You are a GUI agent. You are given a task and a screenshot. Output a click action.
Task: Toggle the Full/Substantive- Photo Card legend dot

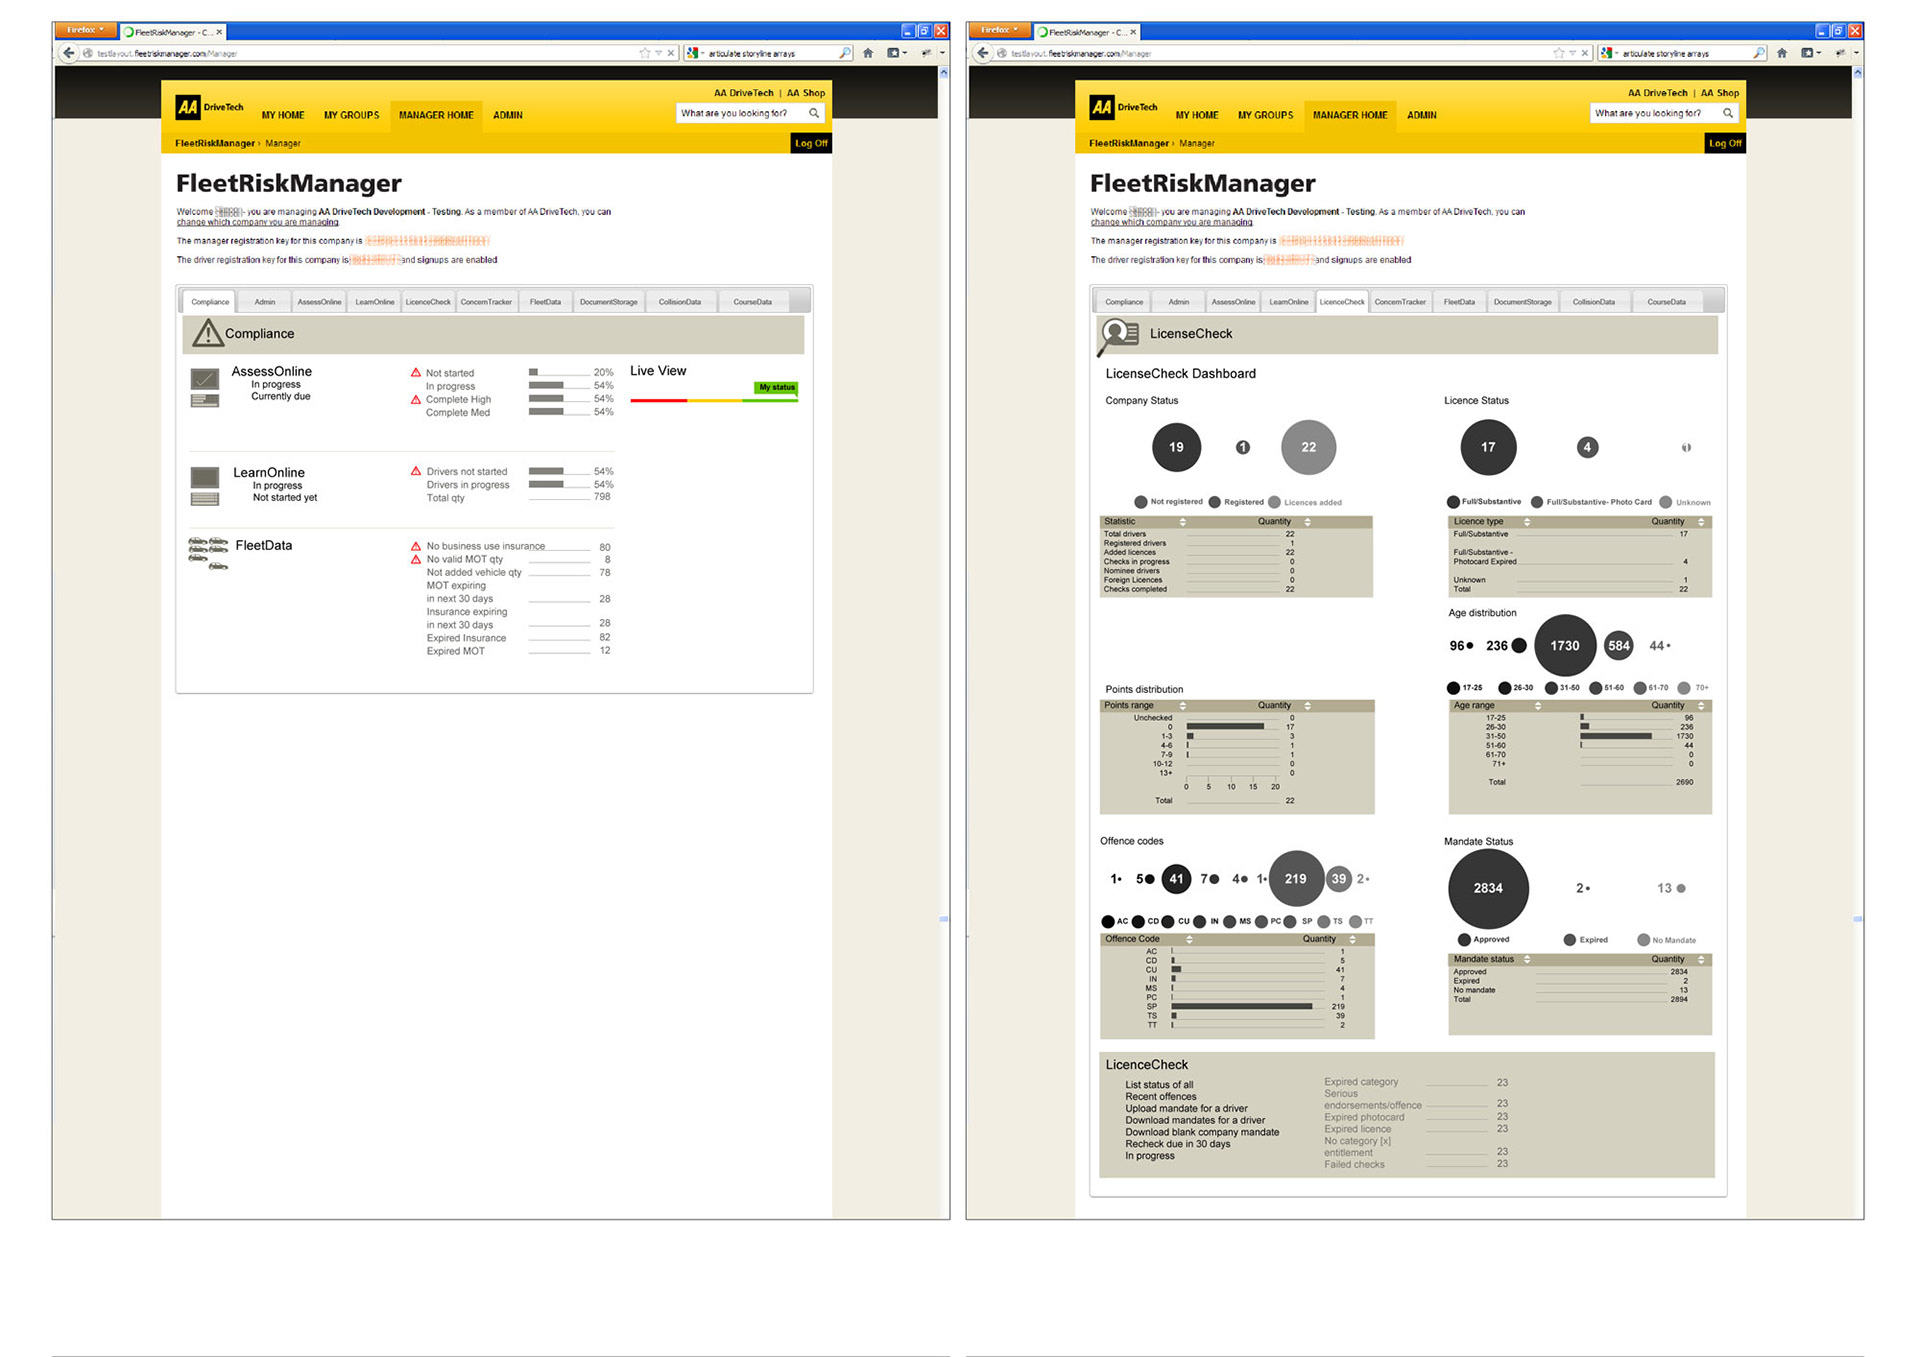tap(1537, 502)
